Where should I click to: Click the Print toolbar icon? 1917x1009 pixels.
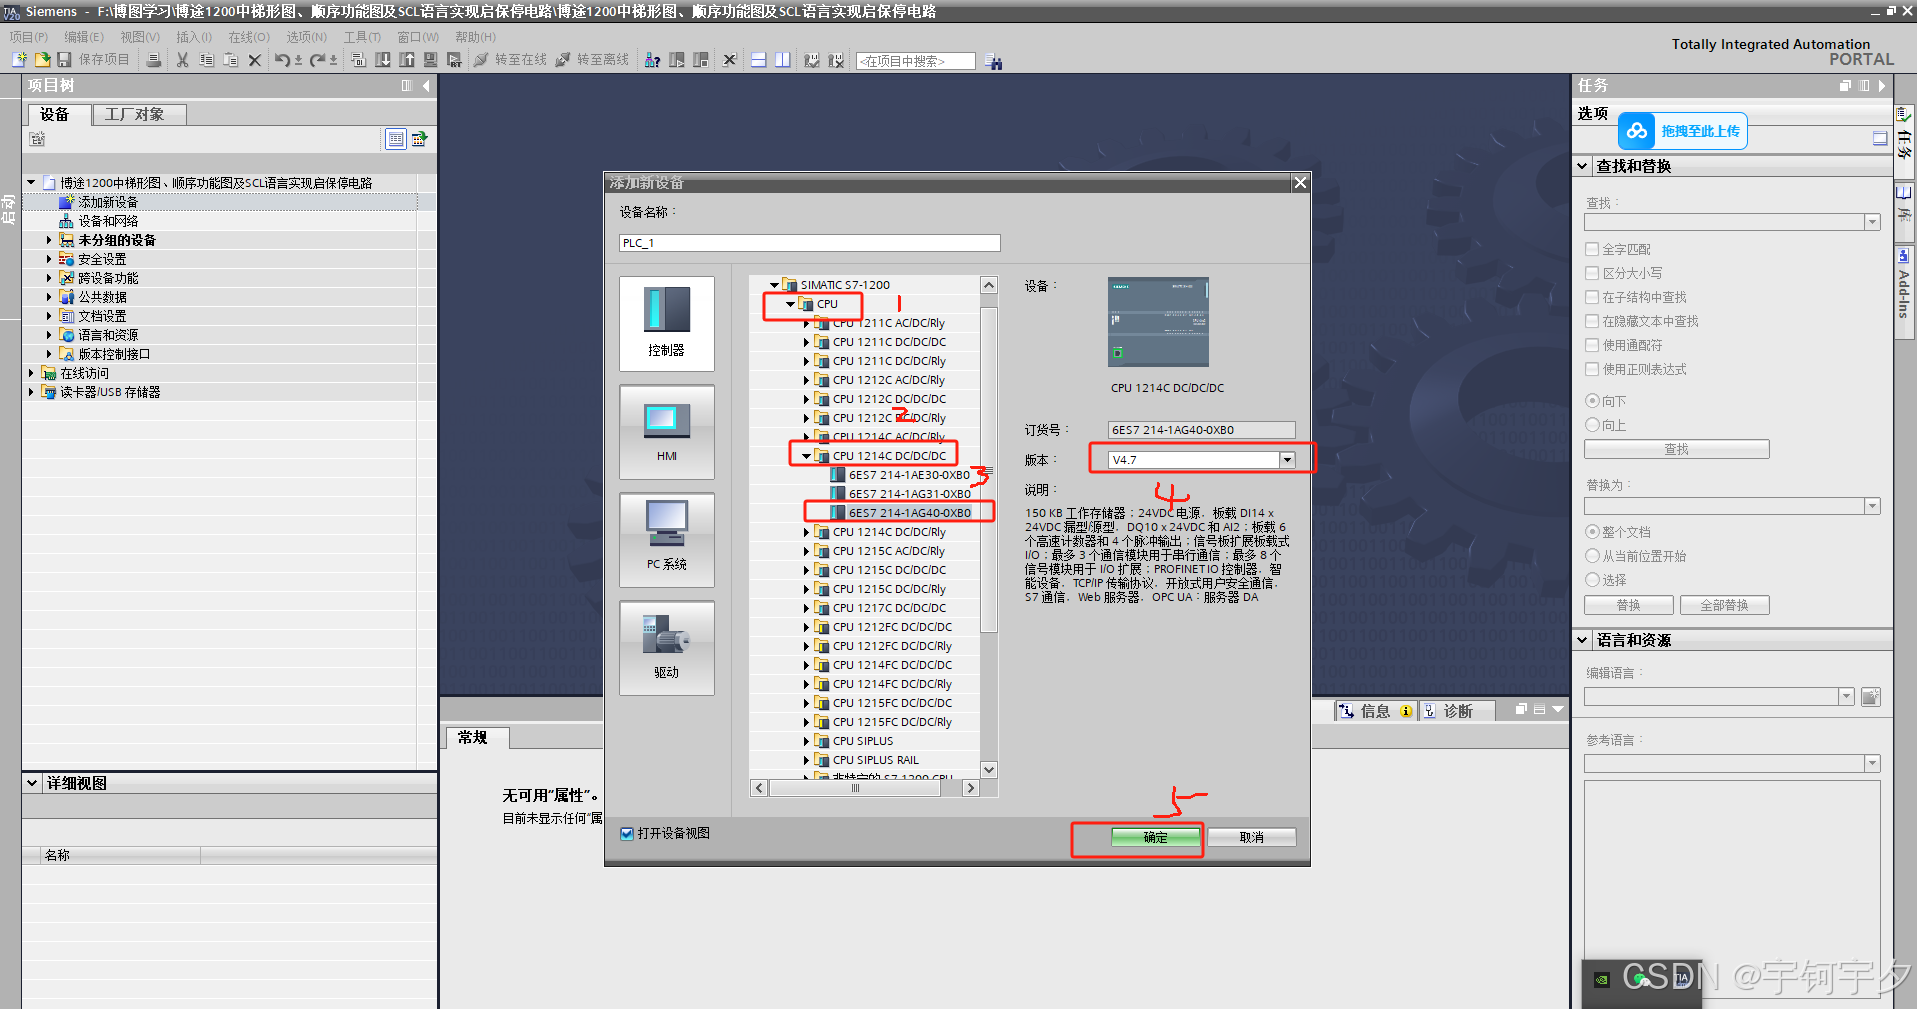coord(154,60)
